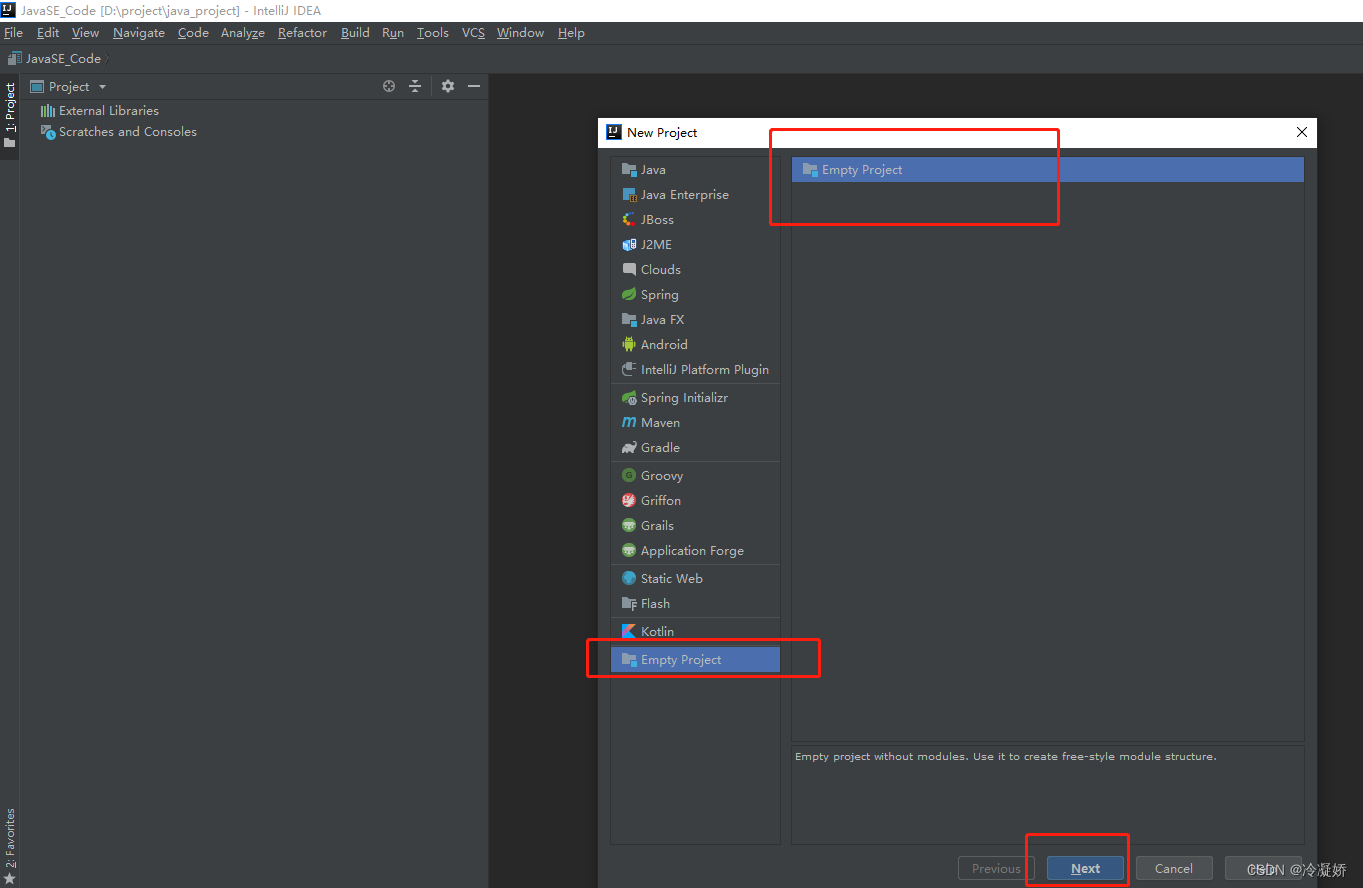The image size is (1363, 888).
Task: Click the Project panel title label
Action: [x=69, y=87]
